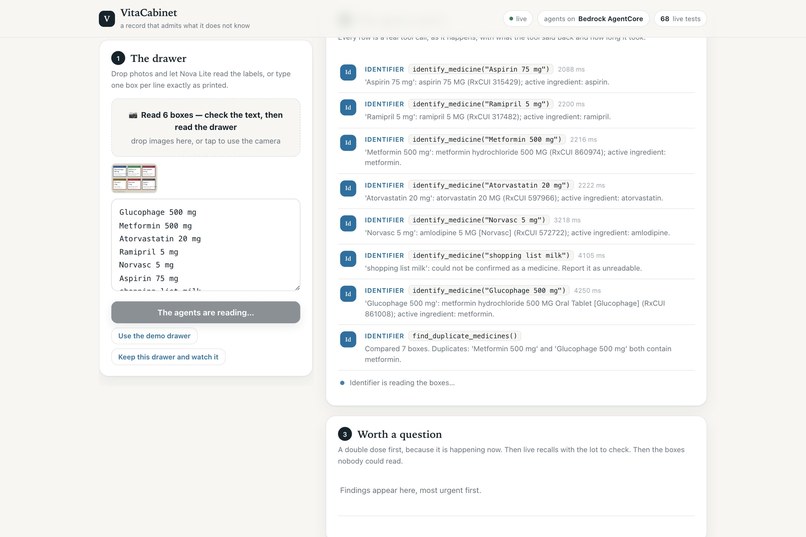
Task: Click the Id icon beside Glucophage 500 mg call
Action: coord(348,293)
